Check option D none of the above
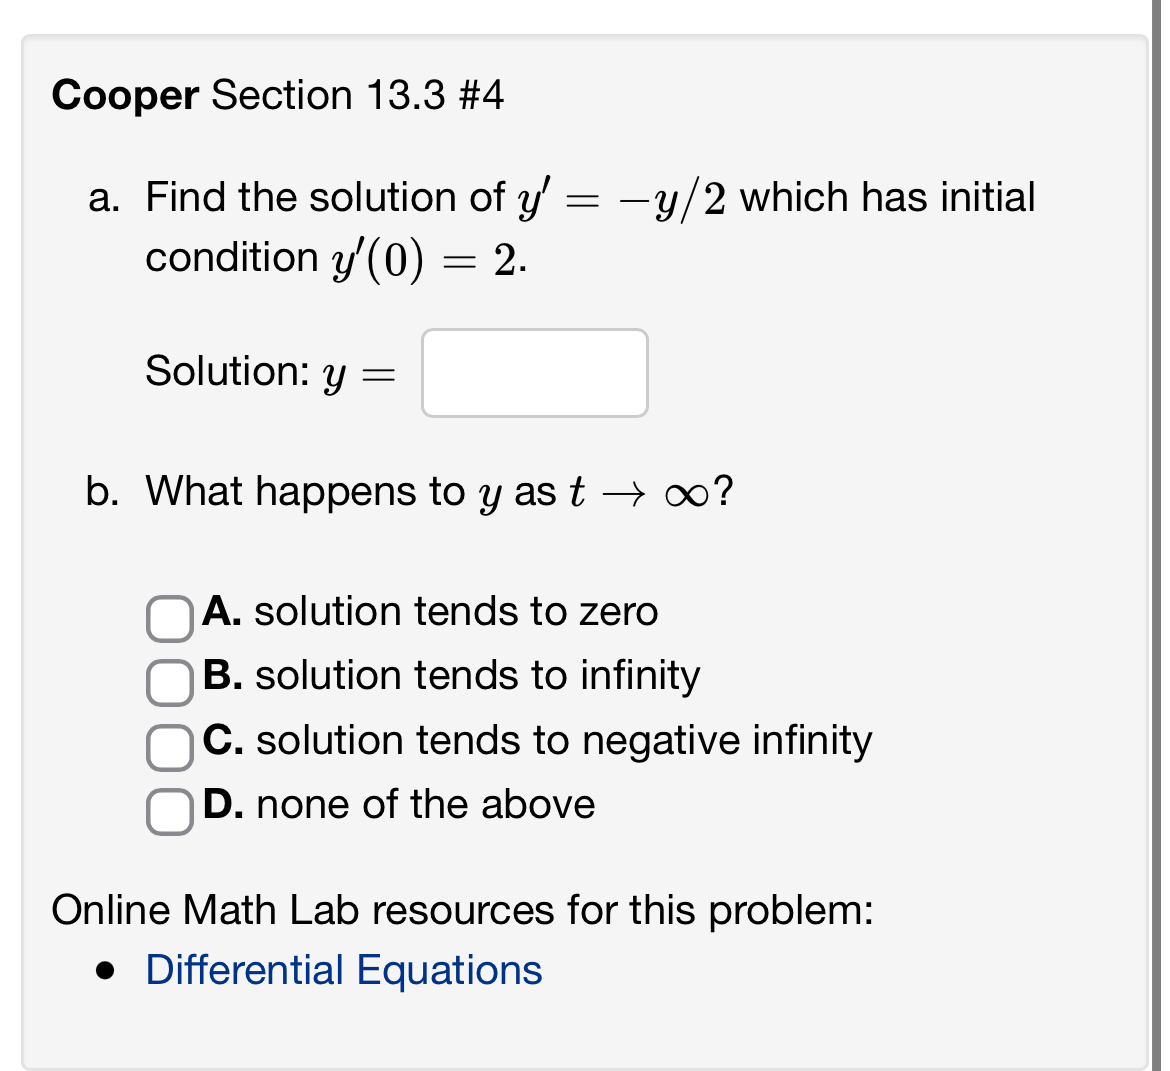The height and width of the screenshot is (1071, 1170). point(170,811)
